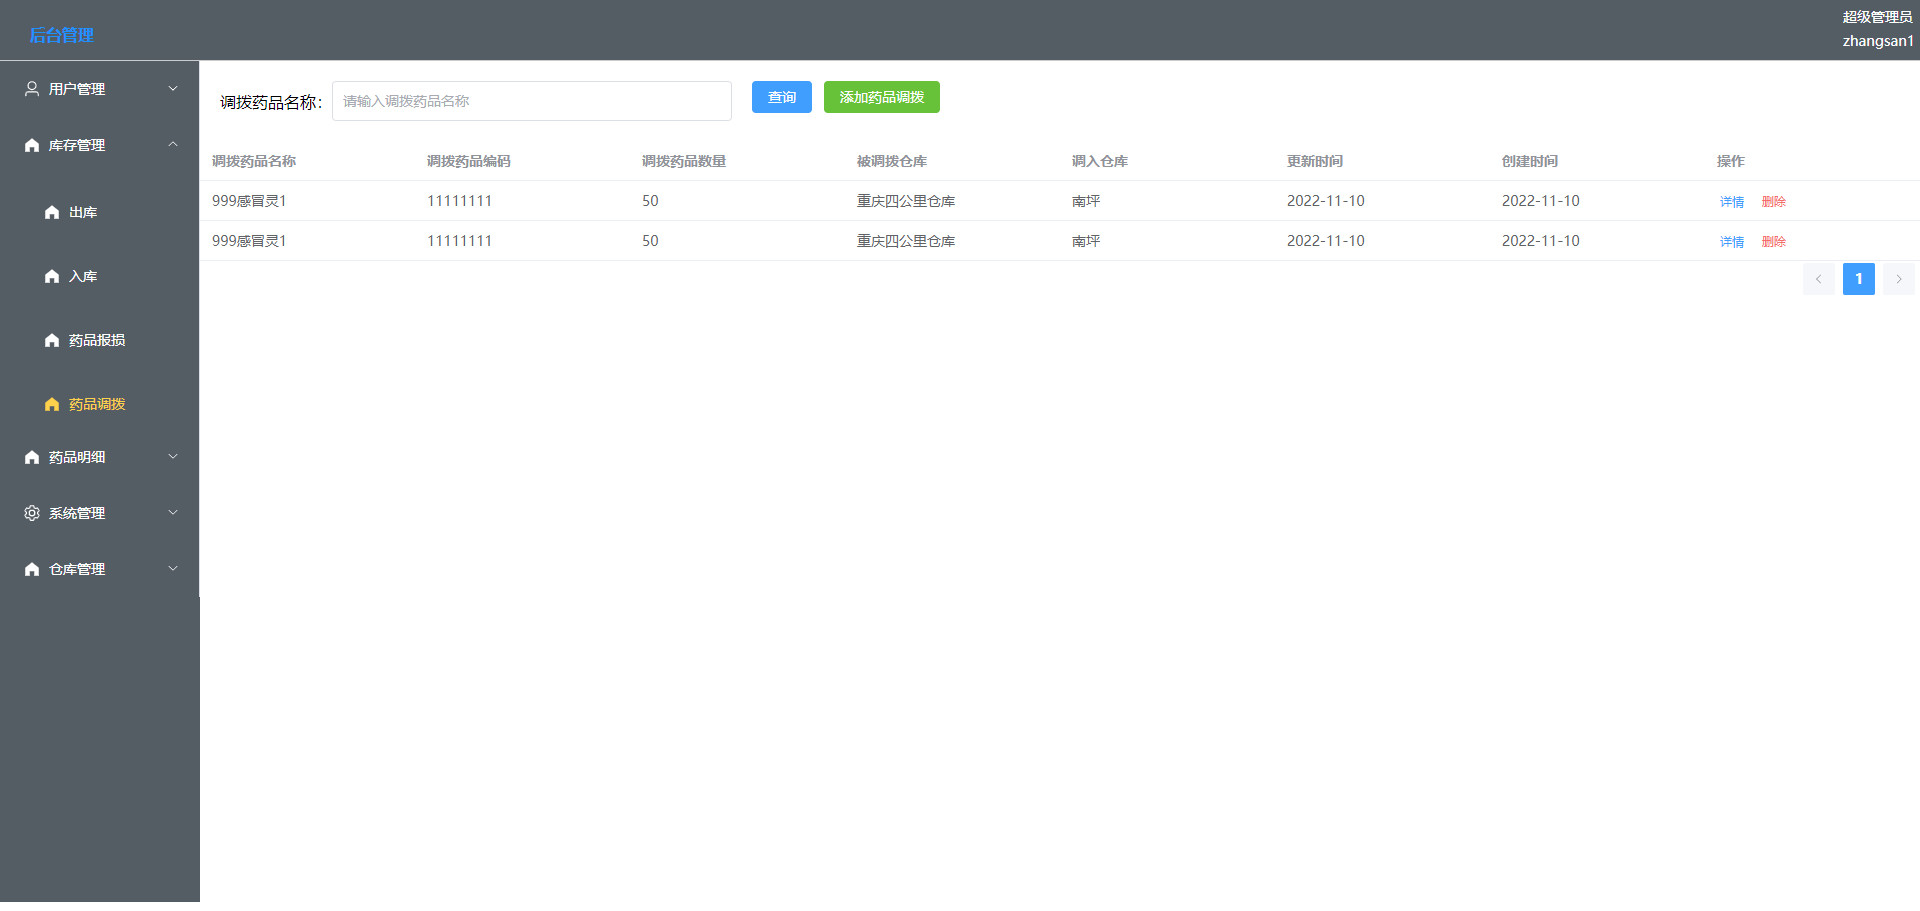Click 11111111 code in the second row
Viewport: 1920px width, 911px height.
point(460,241)
